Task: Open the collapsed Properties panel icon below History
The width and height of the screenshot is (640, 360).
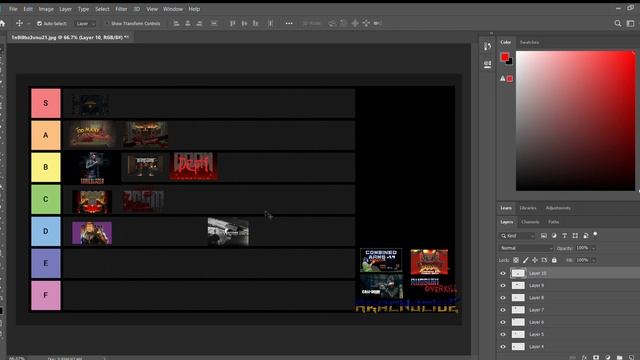Action: click(x=487, y=64)
